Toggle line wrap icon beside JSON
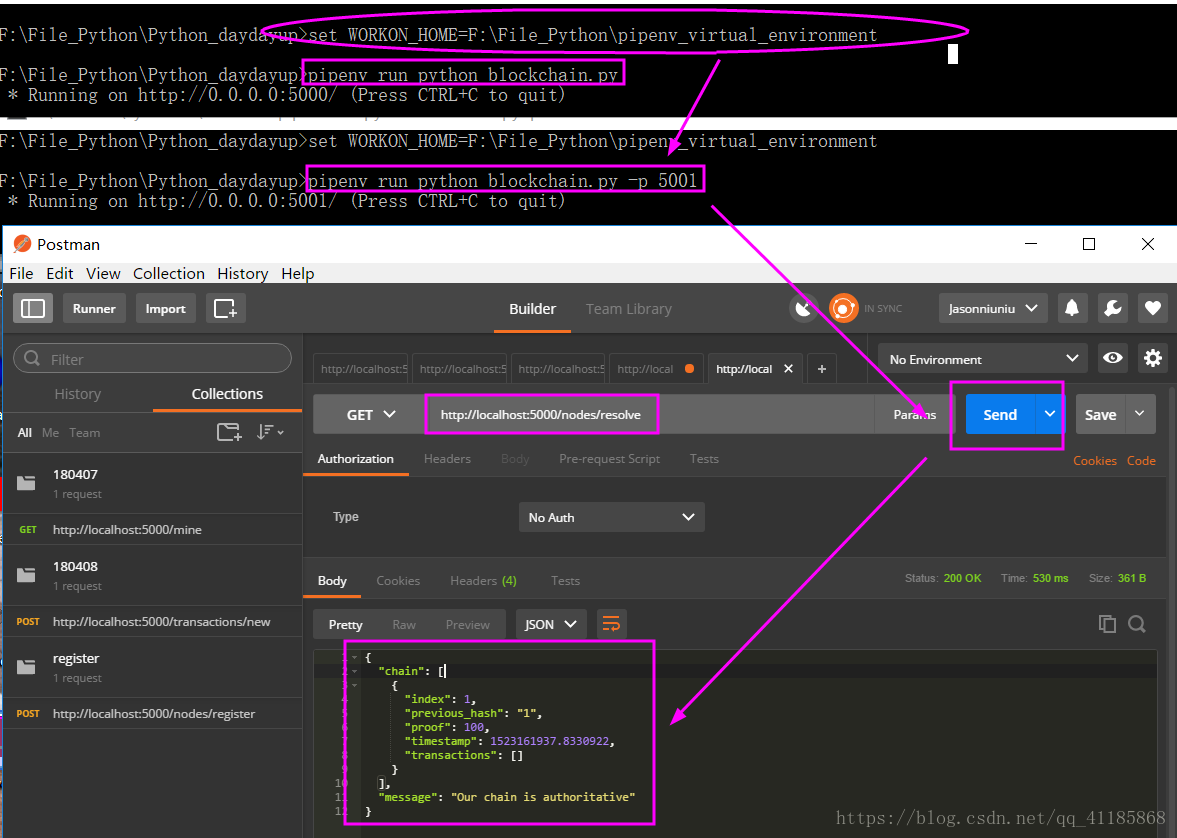1177x838 pixels. tap(611, 624)
